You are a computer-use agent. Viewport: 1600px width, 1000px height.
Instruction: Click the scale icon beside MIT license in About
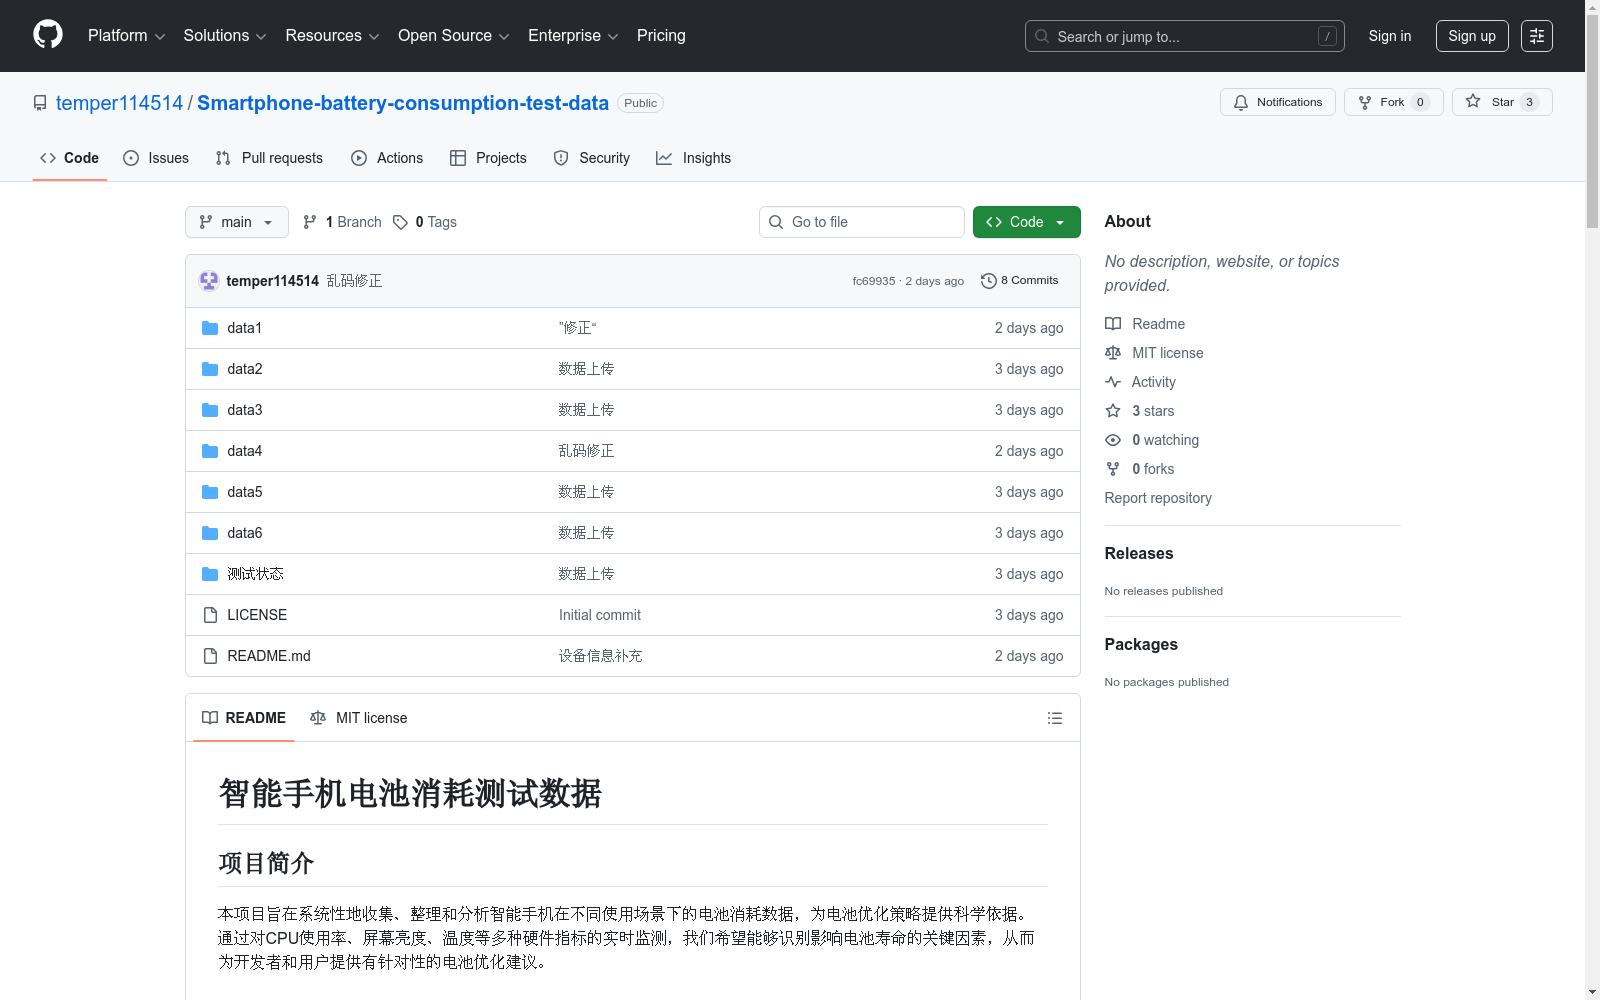(1113, 353)
